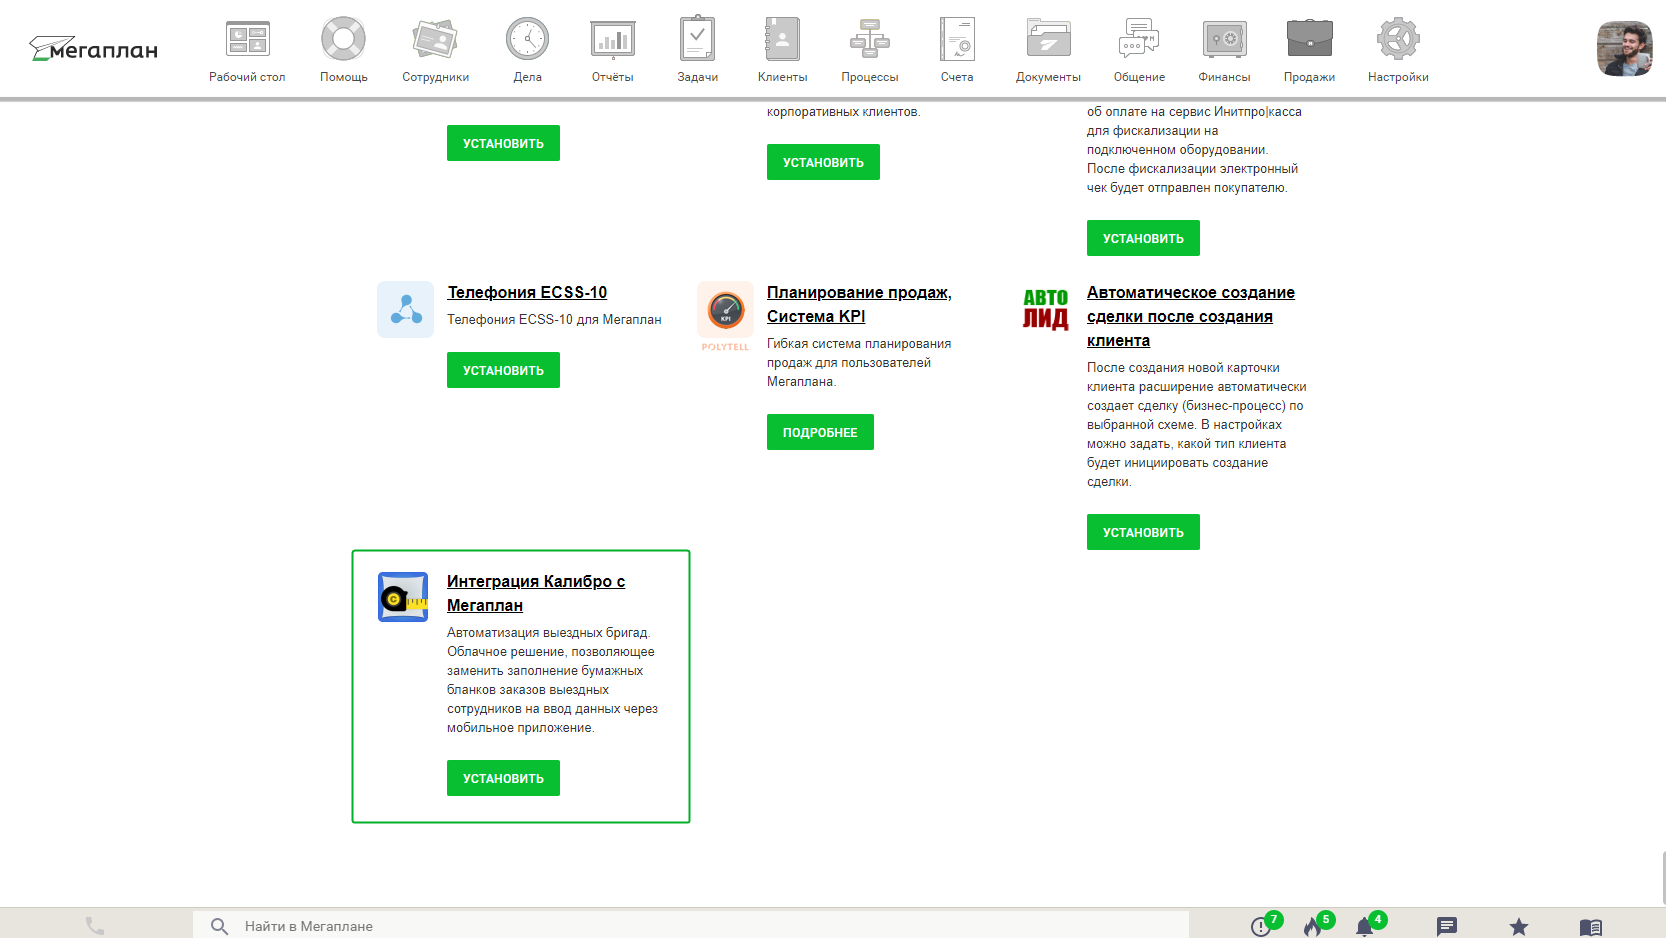Click the Телефония ECSS-10 для Мегаплан description
Viewport: 1666px width, 938px height.
pyautogui.click(x=554, y=320)
